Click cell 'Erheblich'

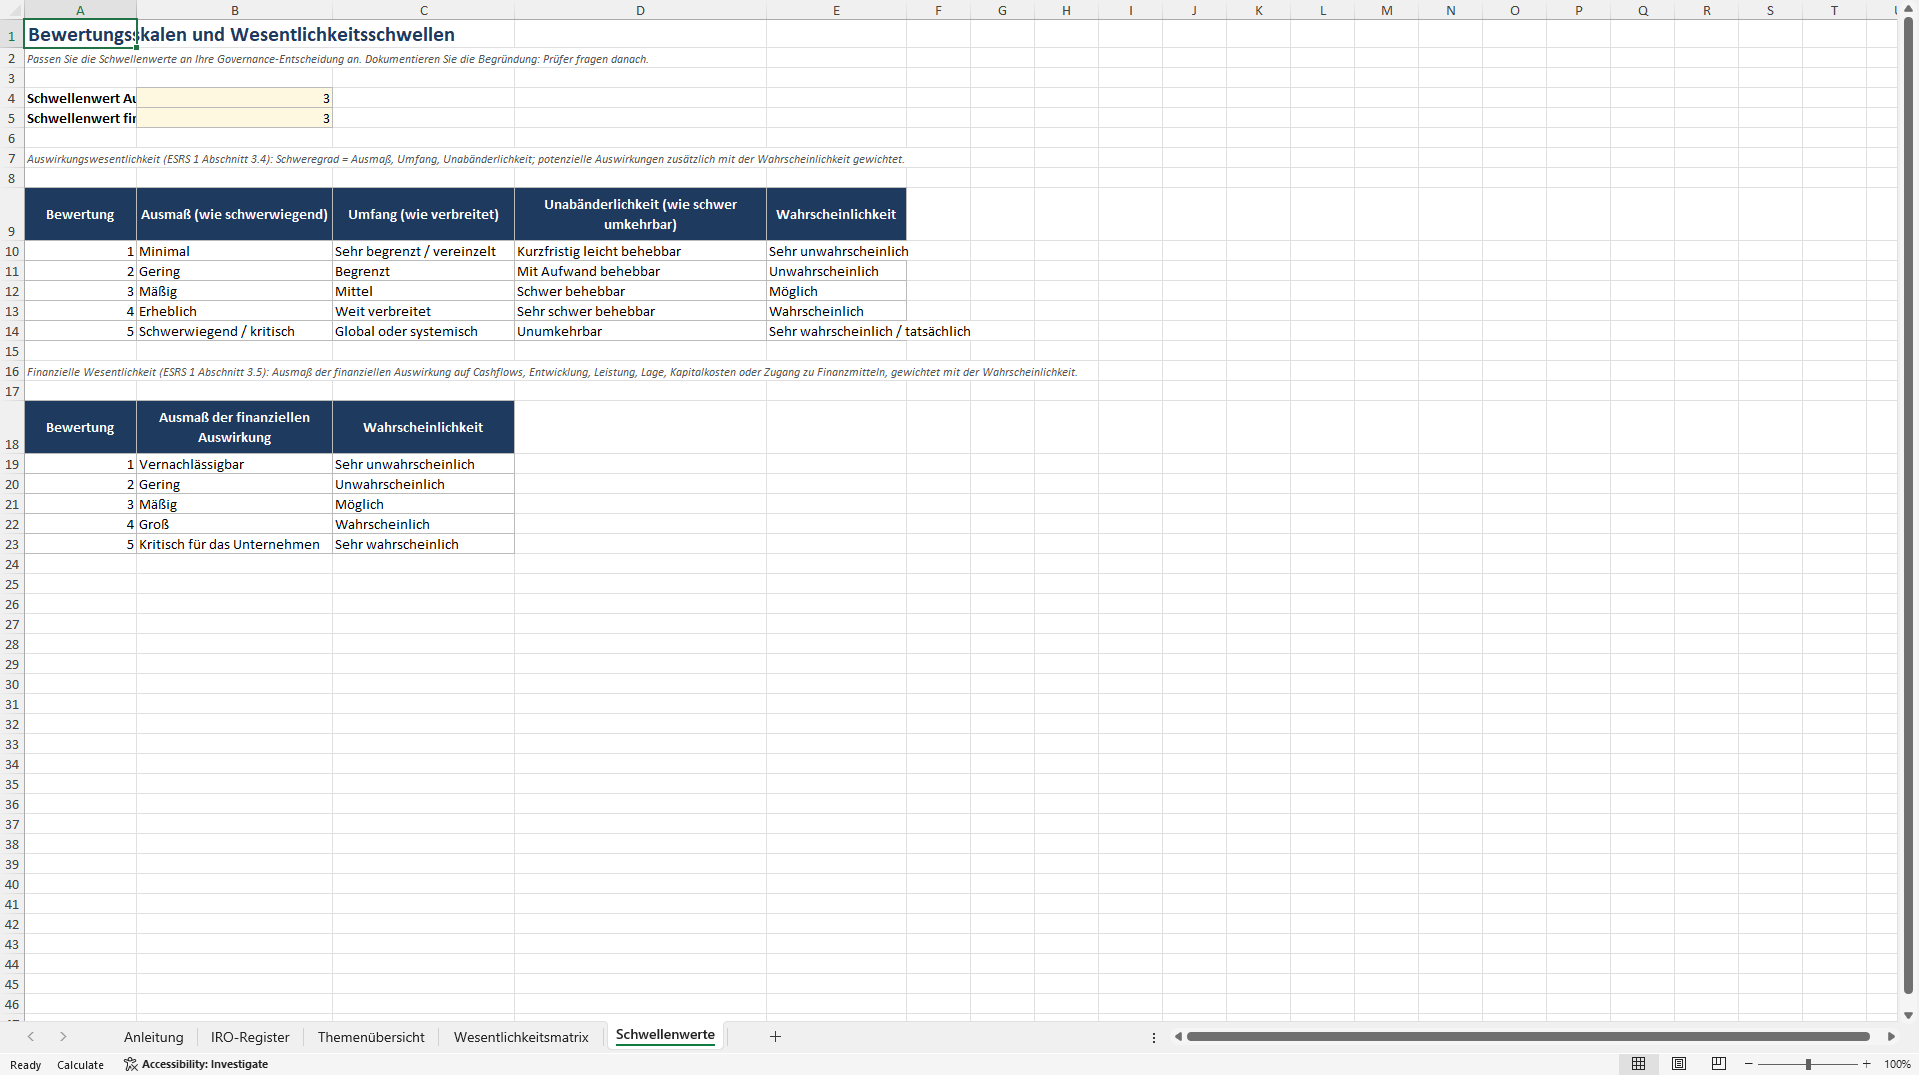click(234, 311)
